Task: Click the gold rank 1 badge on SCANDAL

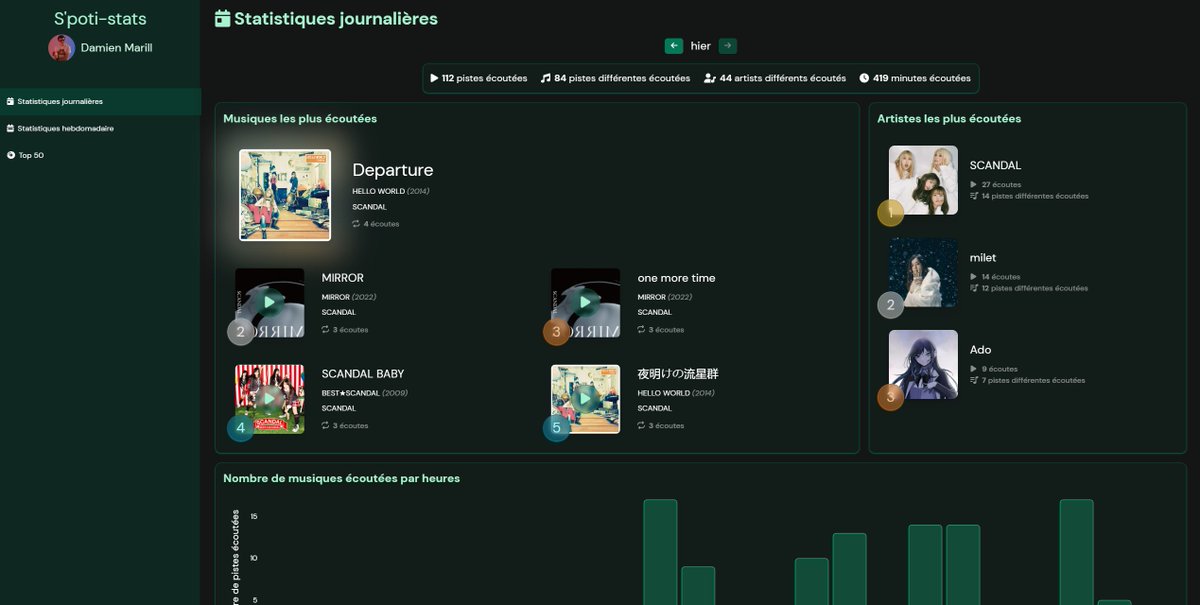Action: click(891, 213)
